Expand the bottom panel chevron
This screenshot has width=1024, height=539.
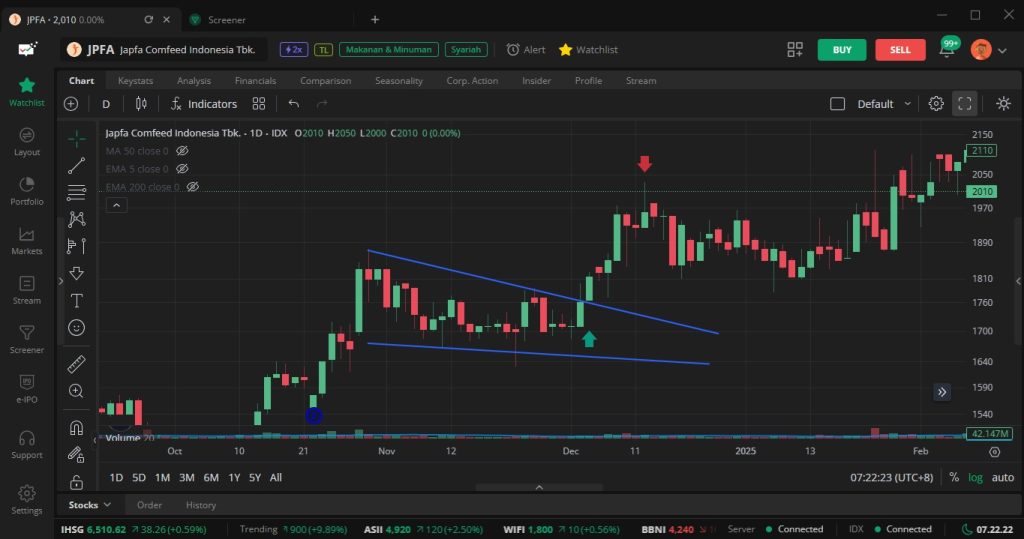click(x=539, y=487)
